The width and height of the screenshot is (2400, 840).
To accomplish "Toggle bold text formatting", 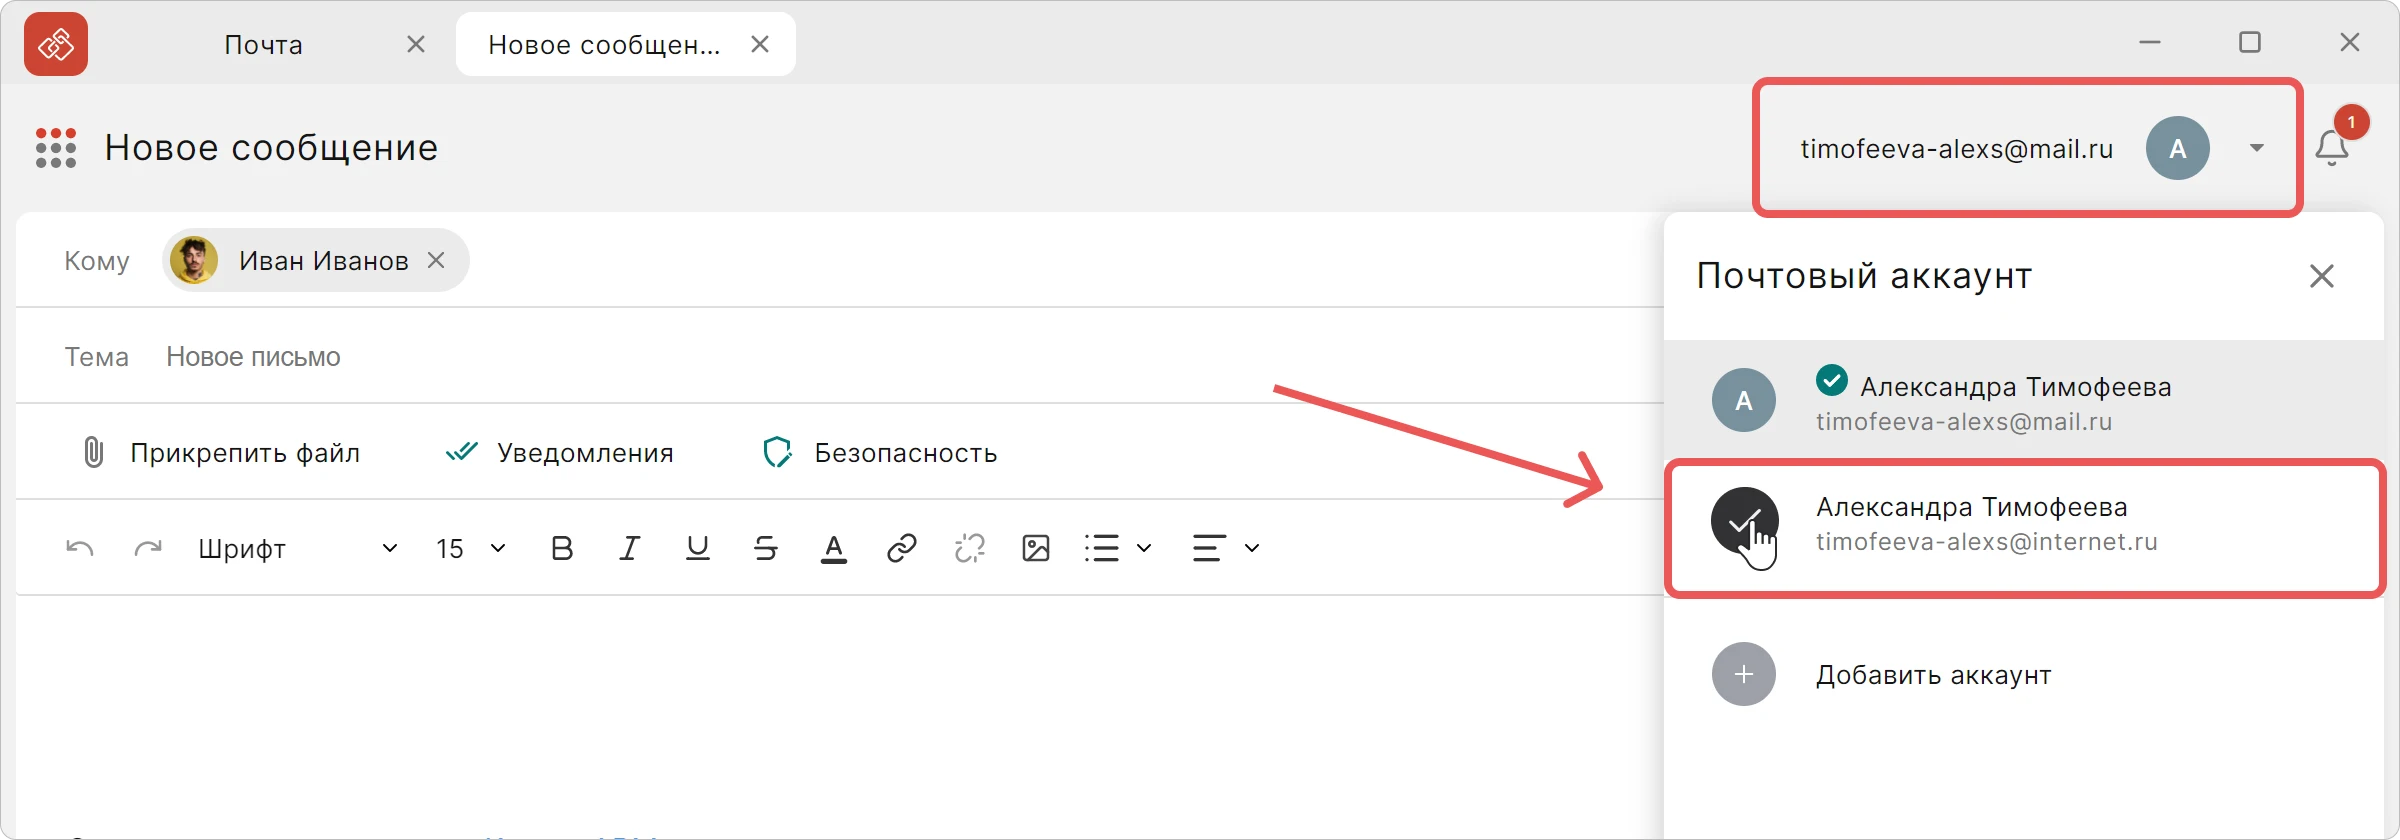I will click(x=562, y=548).
